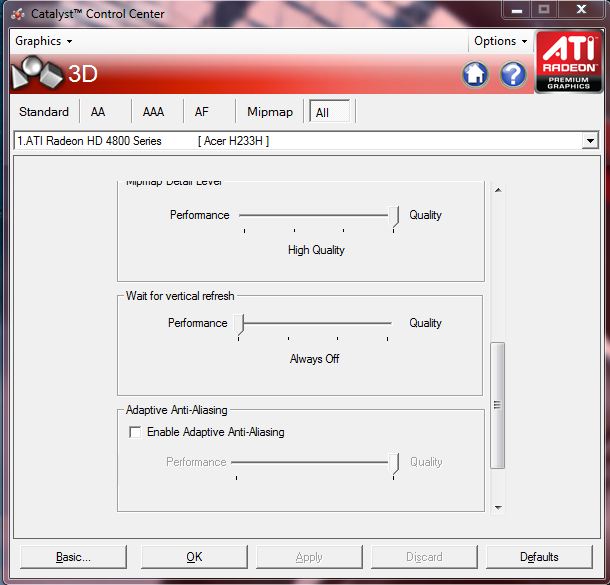Image resolution: width=610 pixels, height=585 pixels.
Task: Select the All tab
Action: 329,112
